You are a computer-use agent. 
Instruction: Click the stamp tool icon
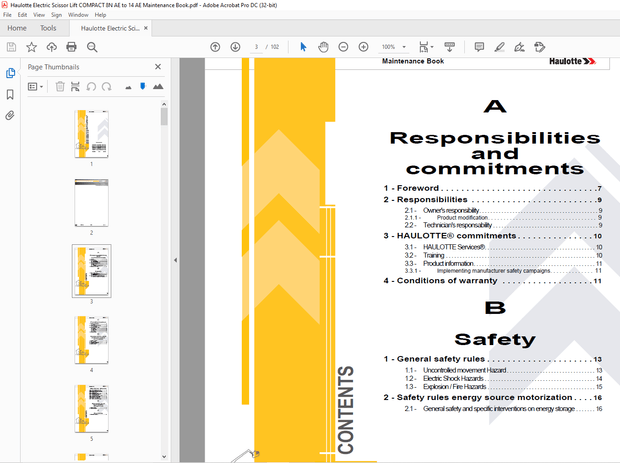coord(539,47)
